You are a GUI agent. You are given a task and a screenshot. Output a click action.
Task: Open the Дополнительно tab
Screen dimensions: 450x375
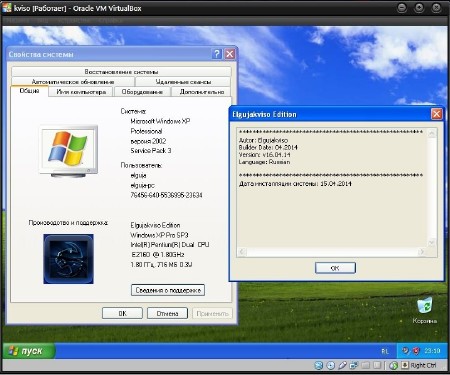point(202,92)
